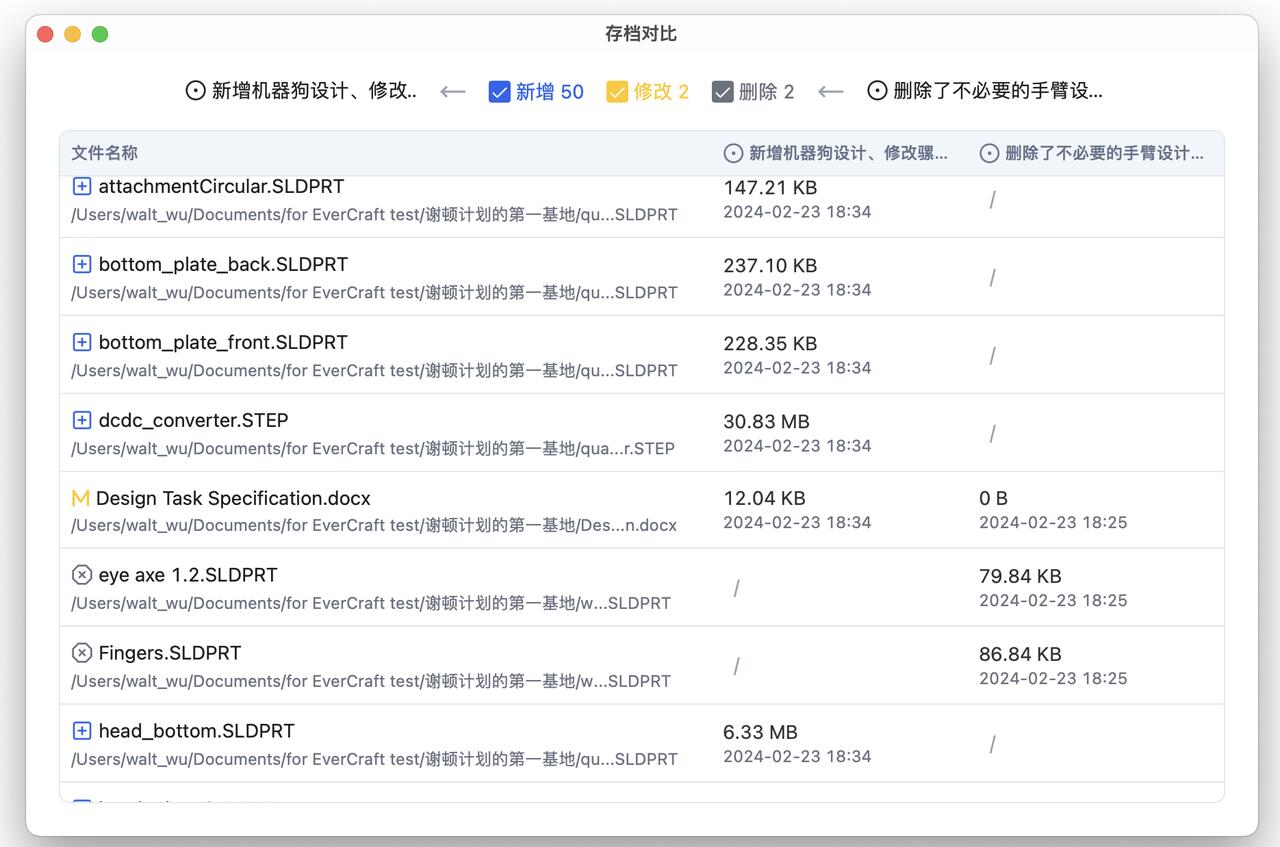Screen dimensions: 1280x847
Task: Click the 删除了不必要的手臂设计 column header
Action: point(1092,153)
